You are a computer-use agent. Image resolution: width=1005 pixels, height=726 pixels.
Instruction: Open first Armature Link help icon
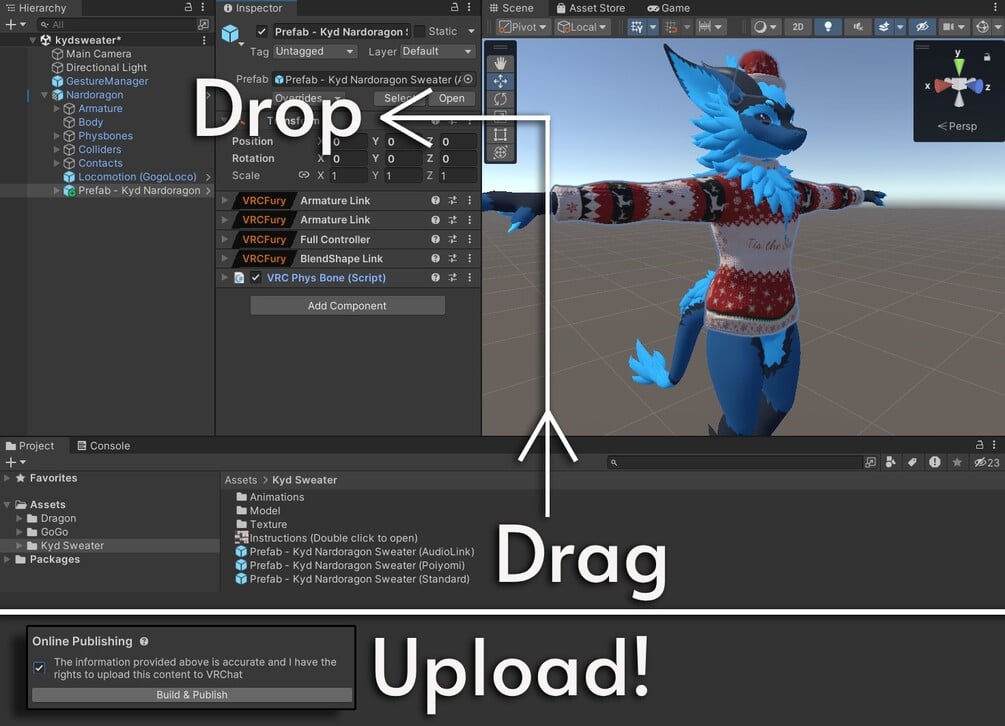(x=435, y=200)
